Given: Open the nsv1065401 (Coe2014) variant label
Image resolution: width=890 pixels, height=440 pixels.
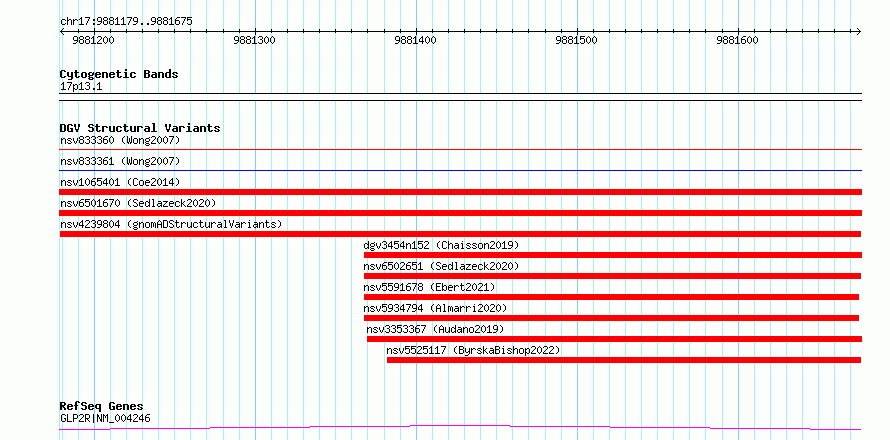Looking at the screenshot, I should [x=120, y=182].
